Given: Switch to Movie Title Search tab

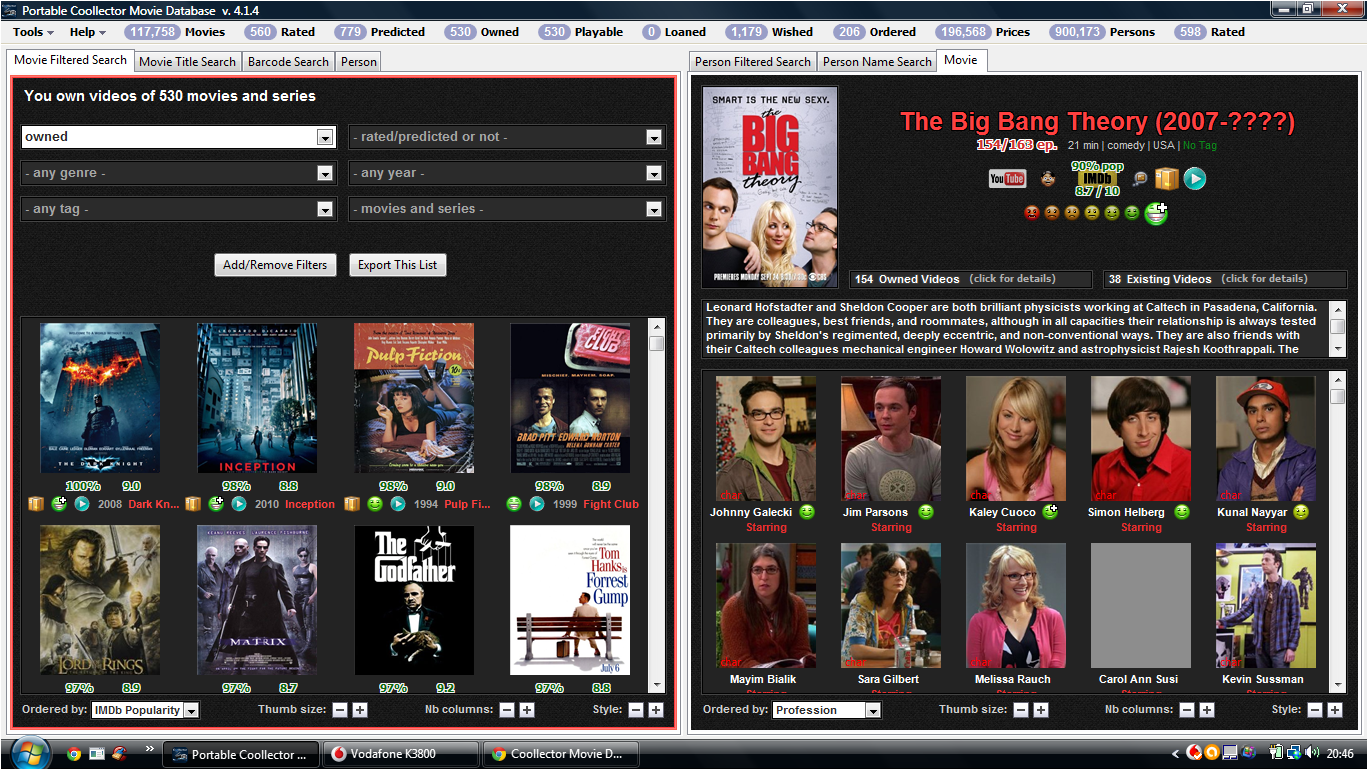Looking at the screenshot, I should [188, 61].
